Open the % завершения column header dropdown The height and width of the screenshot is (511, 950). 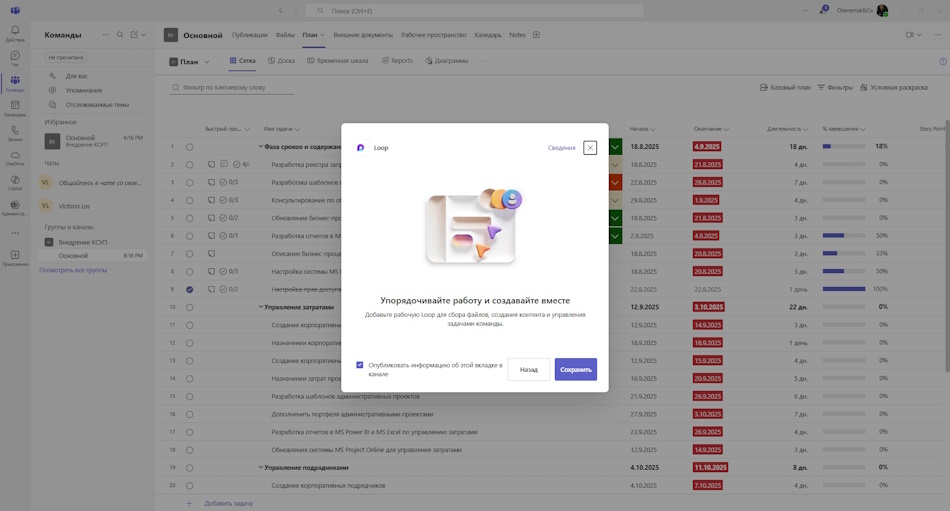pyautogui.click(x=862, y=129)
